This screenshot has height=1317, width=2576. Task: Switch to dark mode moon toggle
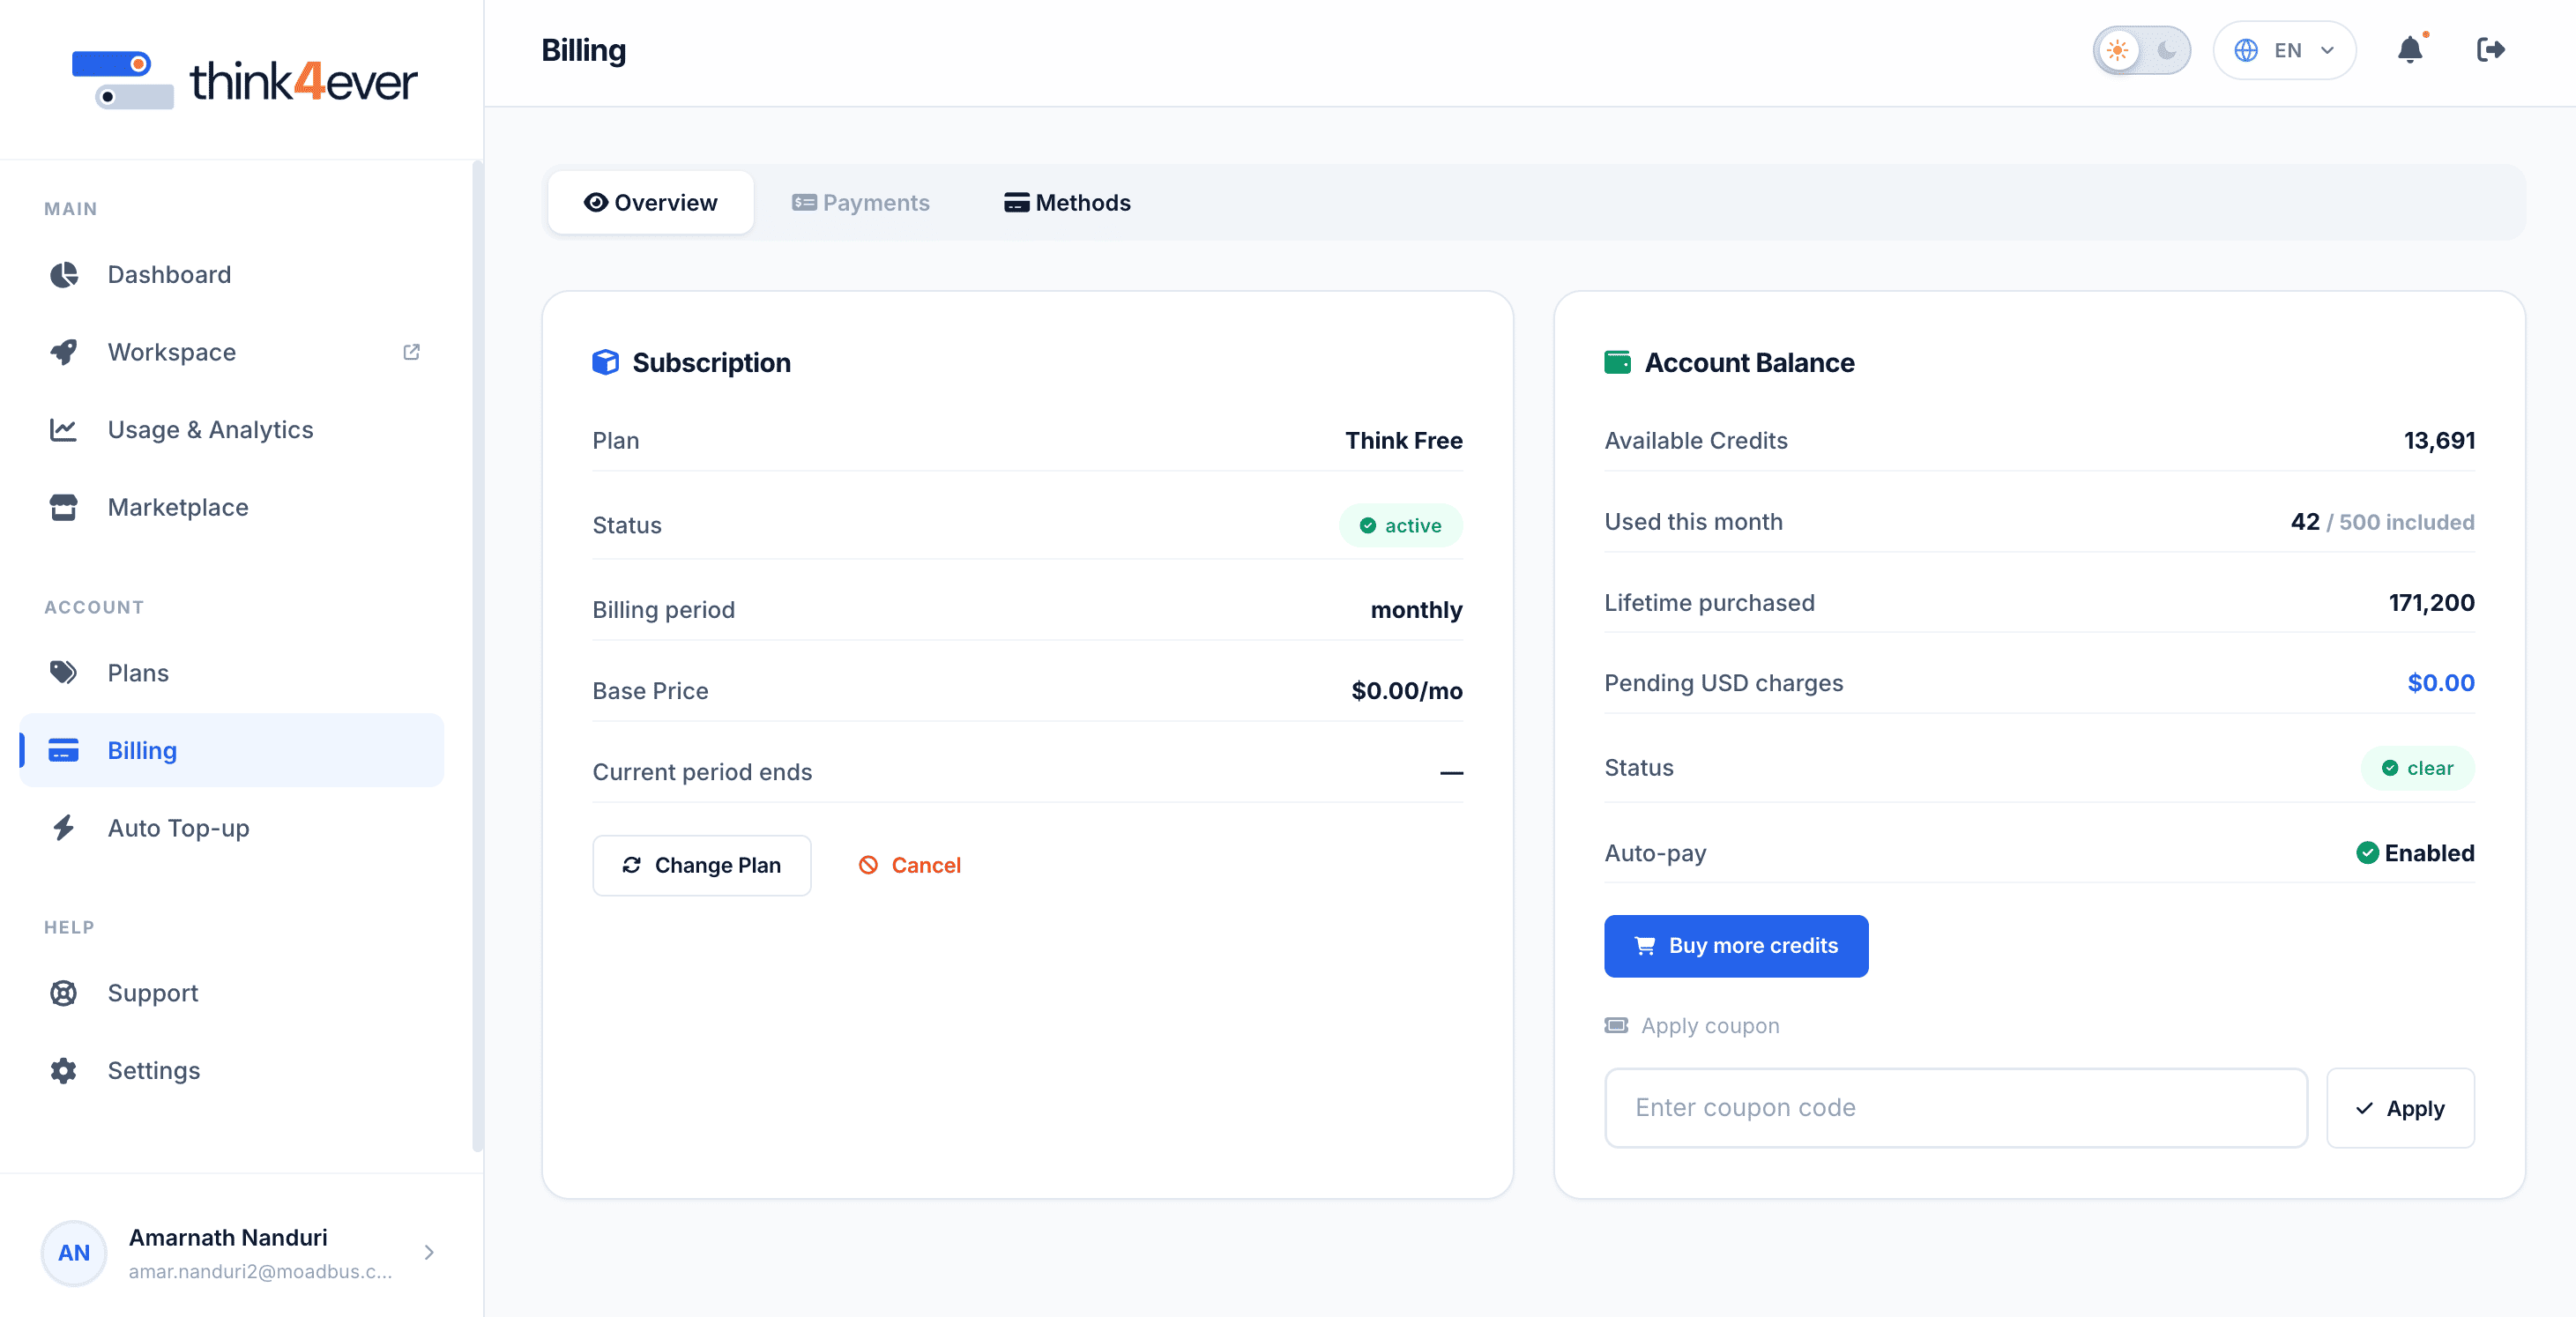point(2166,50)
